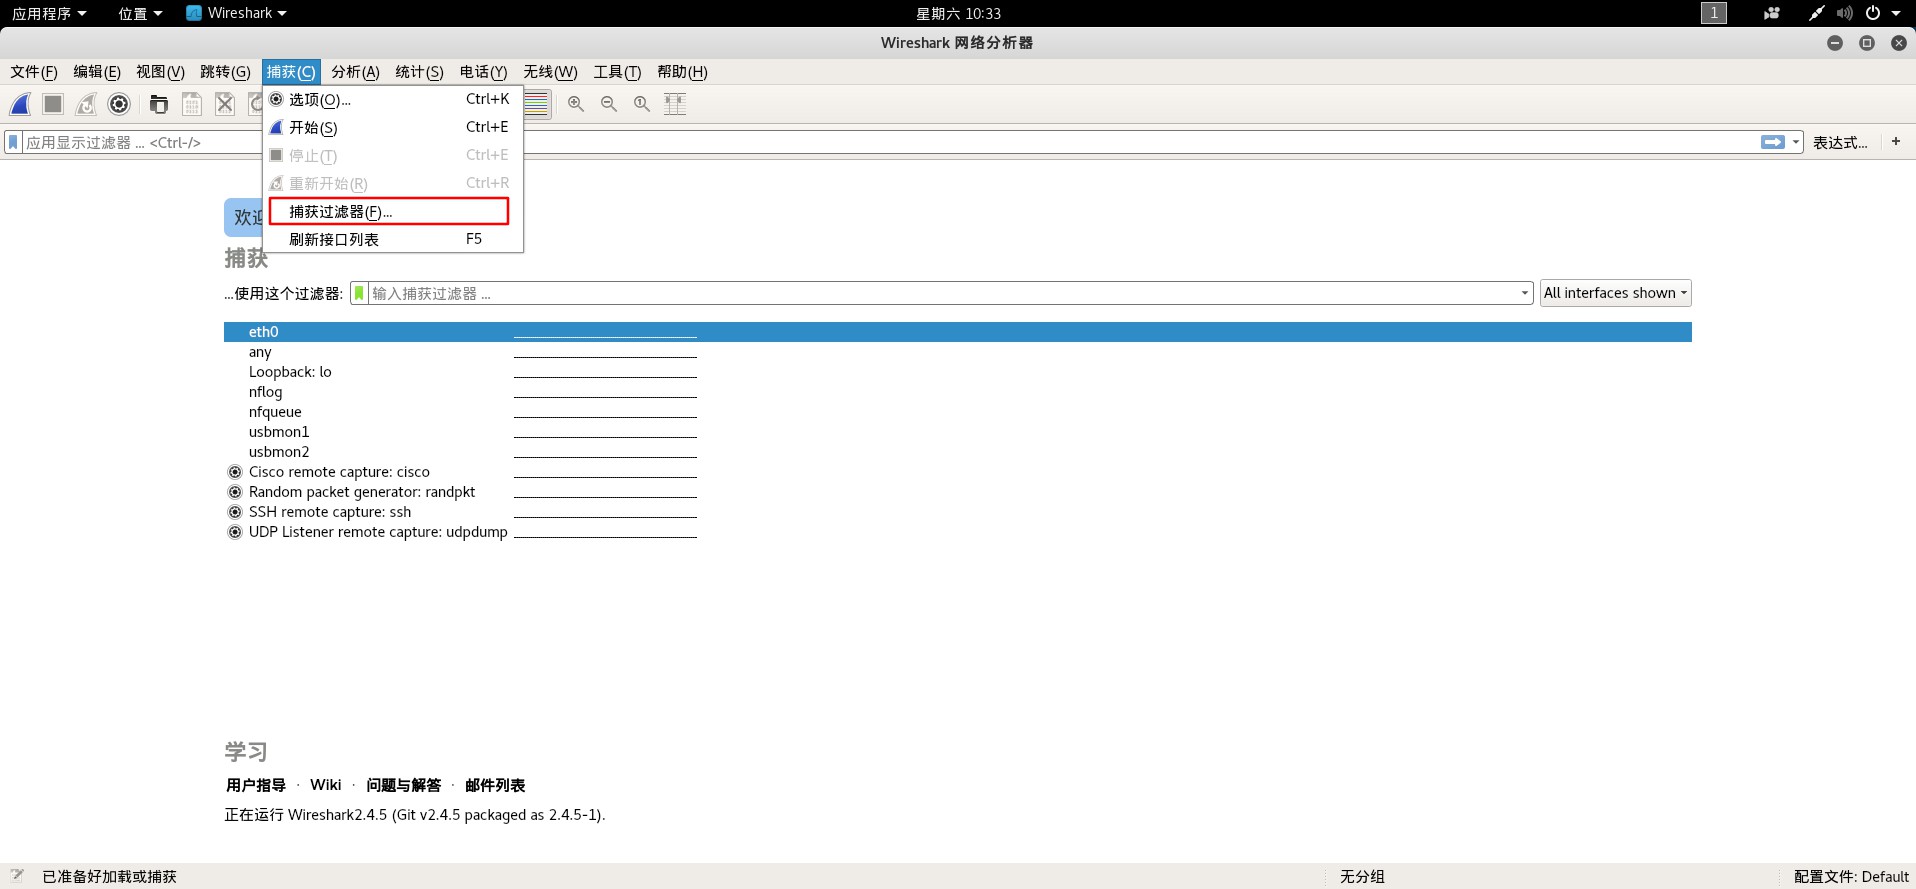Add a display filter button plus
This screenshot has height=889, width=1916.
1896,142
